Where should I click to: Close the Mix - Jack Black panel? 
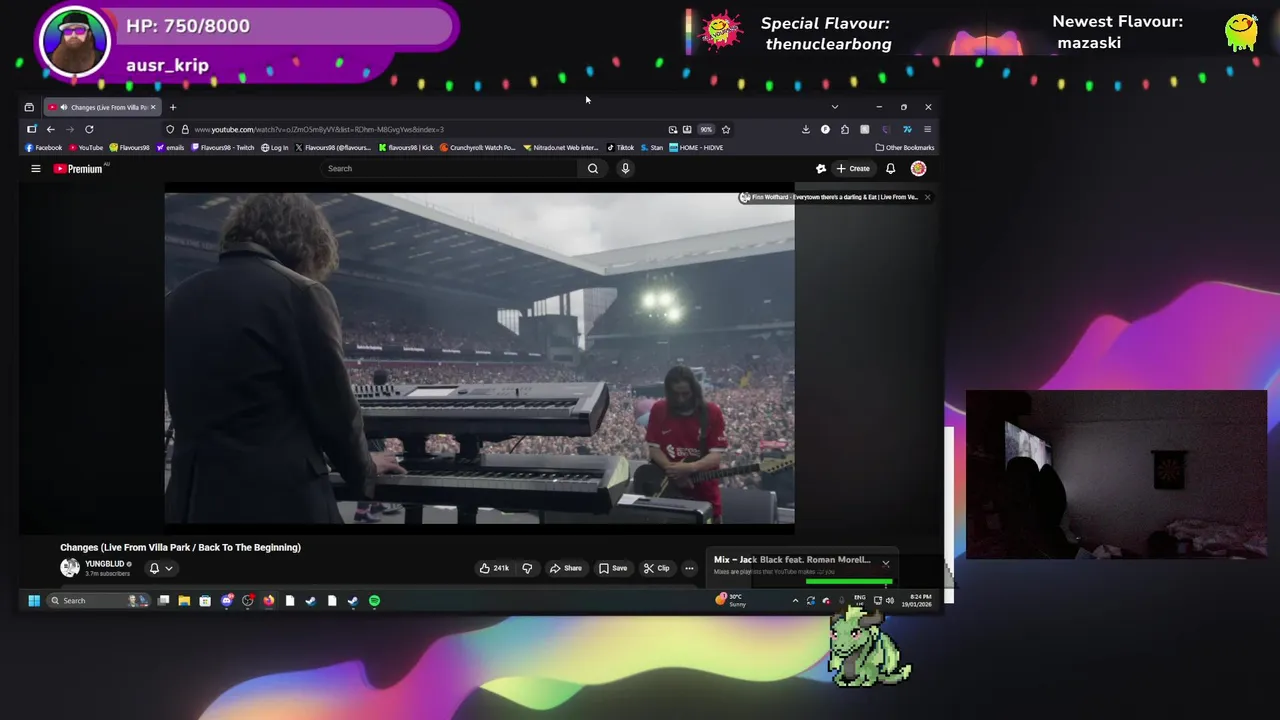click(x=886, y=564)
